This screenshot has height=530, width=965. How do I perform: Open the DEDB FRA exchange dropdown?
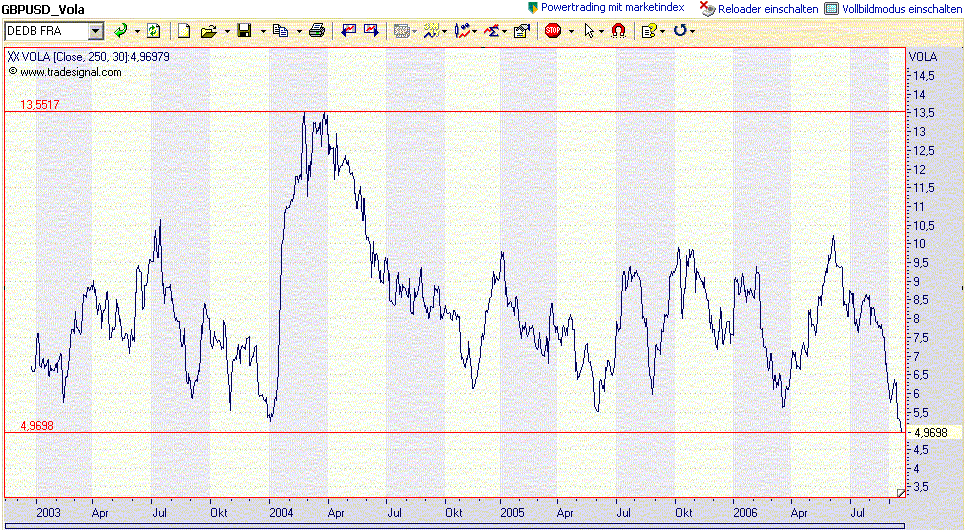96,31
